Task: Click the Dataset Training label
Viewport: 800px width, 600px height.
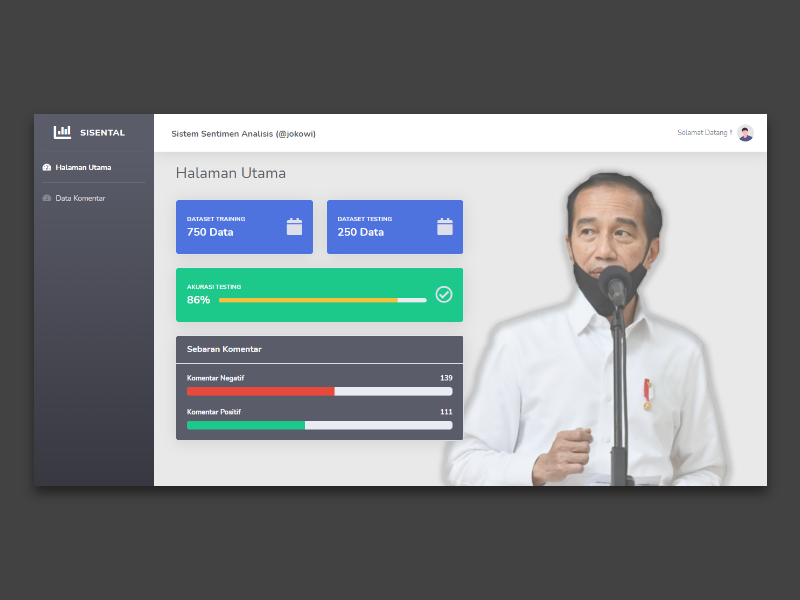Action: pos(216,219)
